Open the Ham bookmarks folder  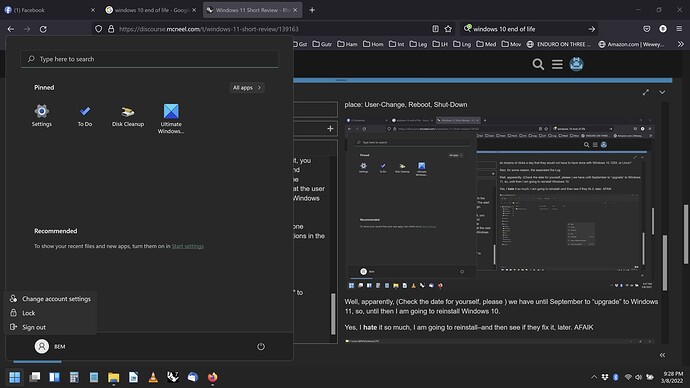(x=347, y=44)
